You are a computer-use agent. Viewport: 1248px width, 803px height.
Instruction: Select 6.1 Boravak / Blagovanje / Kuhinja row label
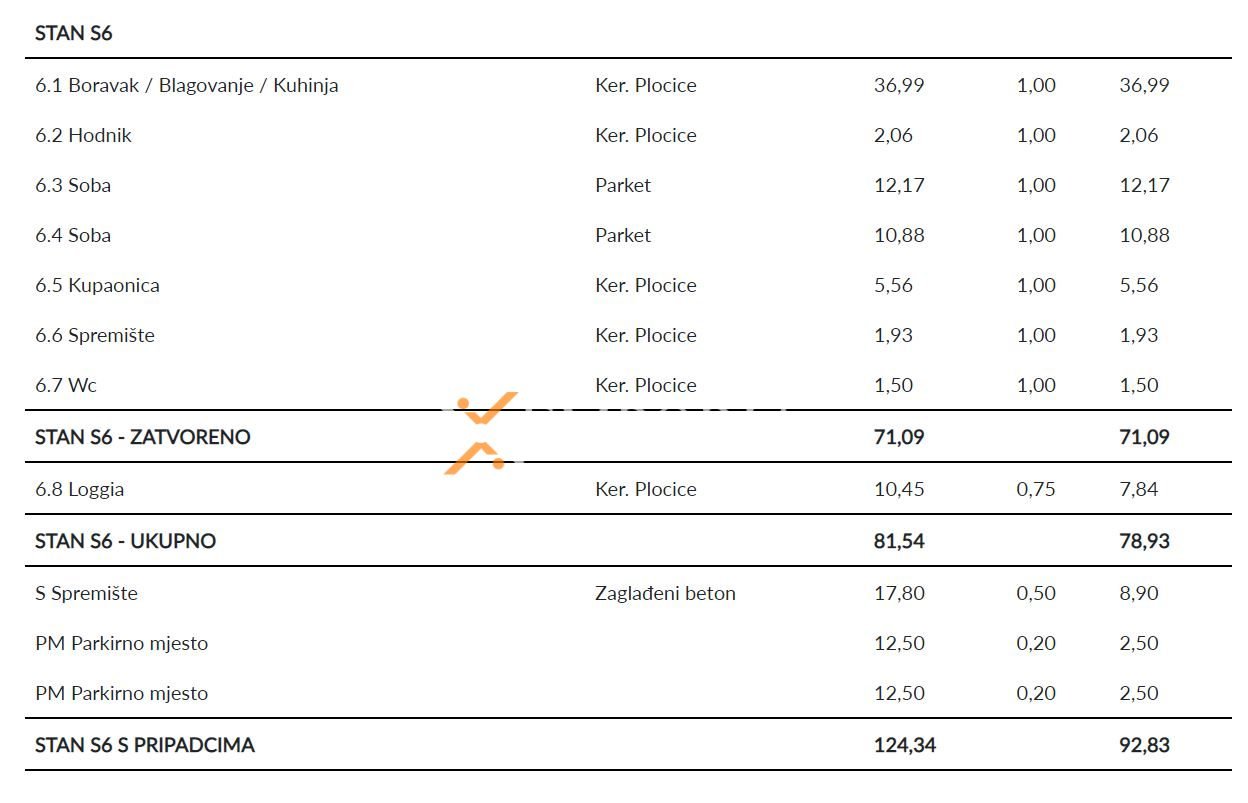[187, 85]
